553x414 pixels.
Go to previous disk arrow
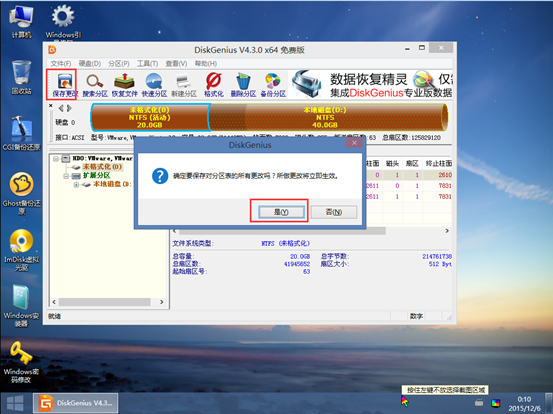pyautogui.click(x=61, y=108)
